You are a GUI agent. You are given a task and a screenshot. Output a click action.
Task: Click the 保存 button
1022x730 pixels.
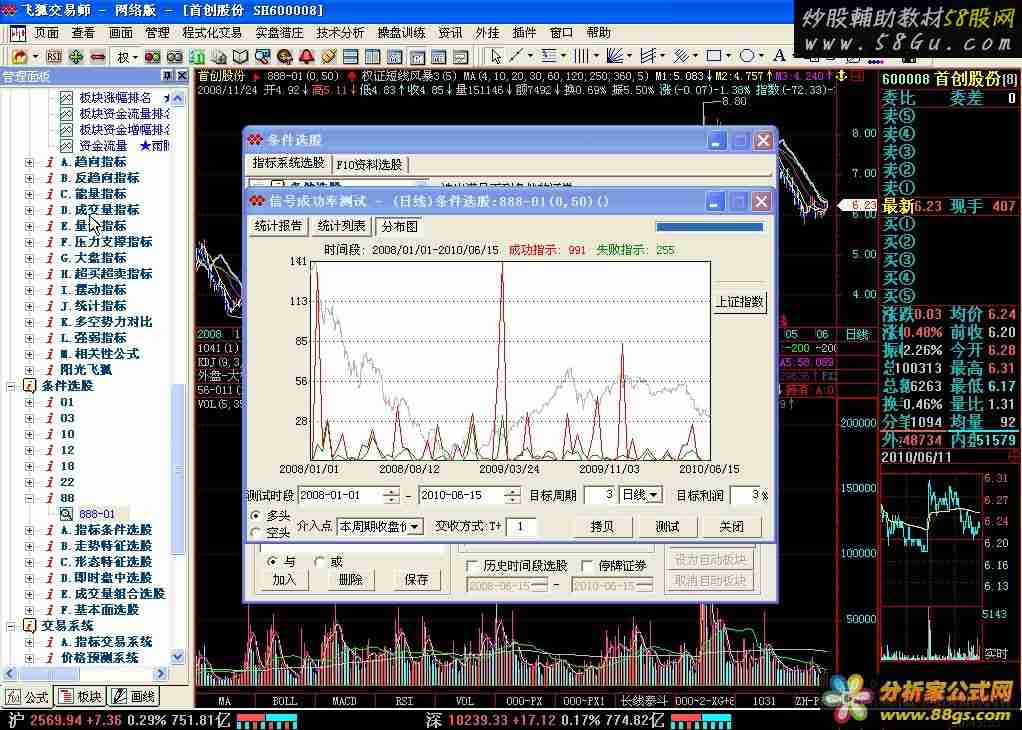click(416, 580)
